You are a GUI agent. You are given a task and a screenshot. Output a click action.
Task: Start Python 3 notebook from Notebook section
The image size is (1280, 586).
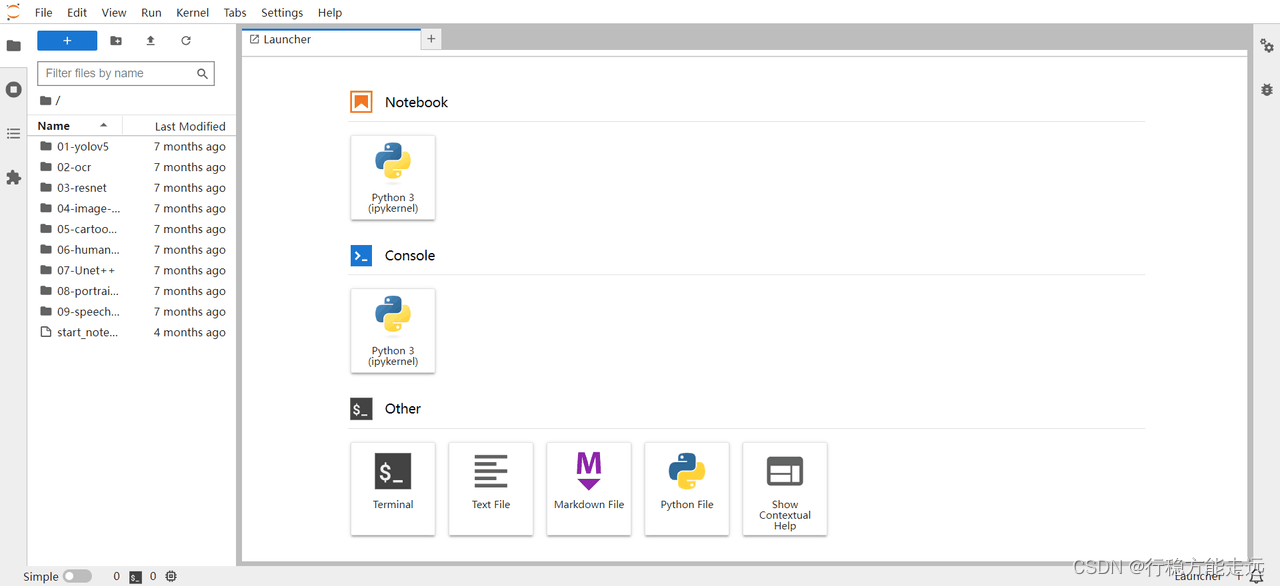coord(393,177)
